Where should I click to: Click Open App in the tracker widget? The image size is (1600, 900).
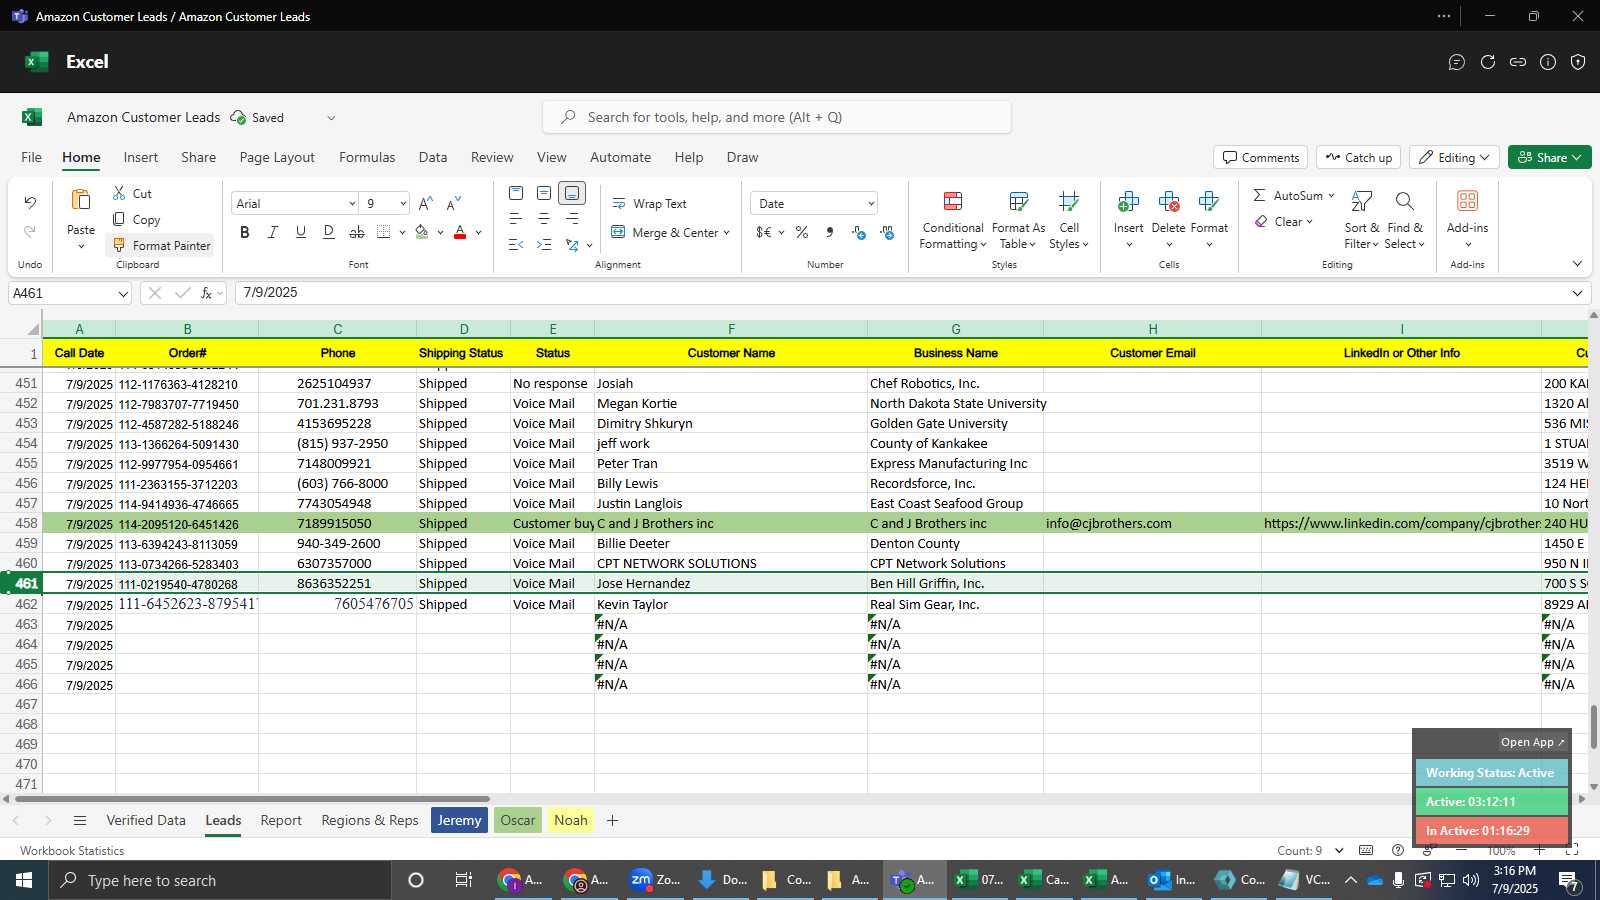1532,742
